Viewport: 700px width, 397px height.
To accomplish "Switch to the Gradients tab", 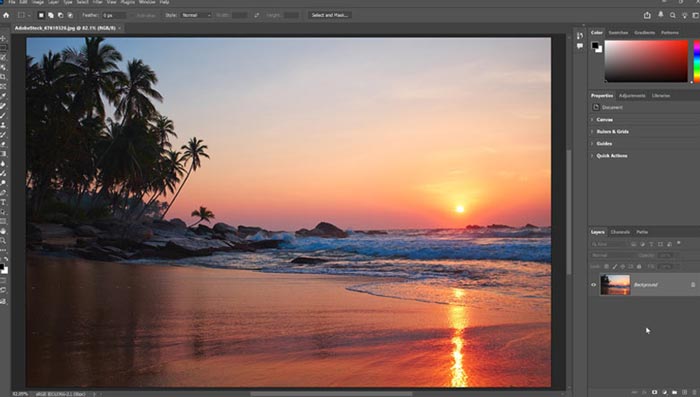I will (x=645, y=33).
